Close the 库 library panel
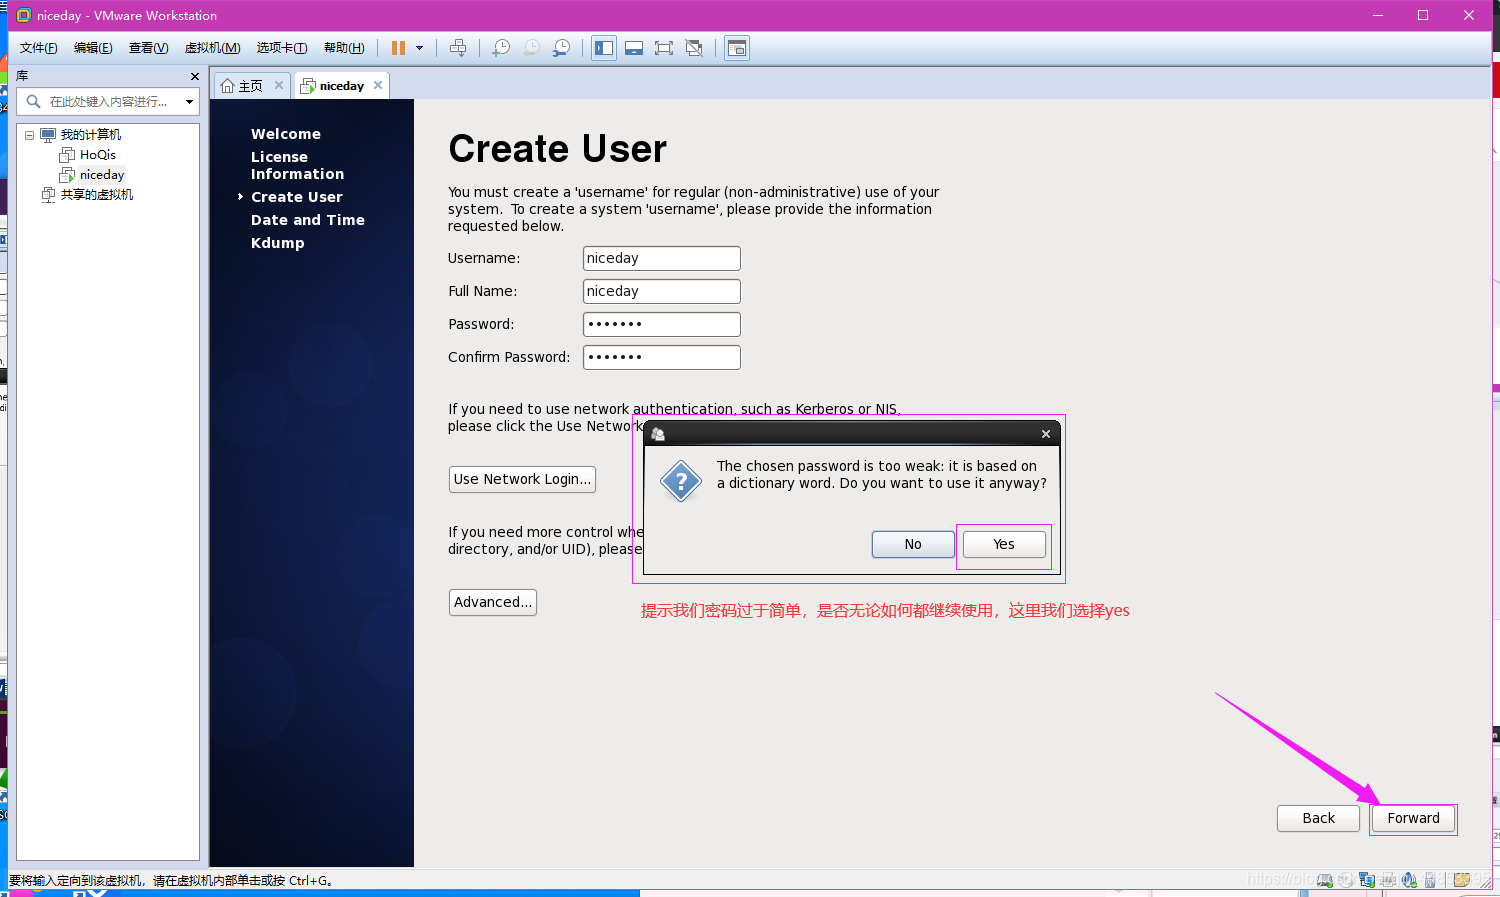This screenshot has height=897, width=1500. tap(195, 76)
